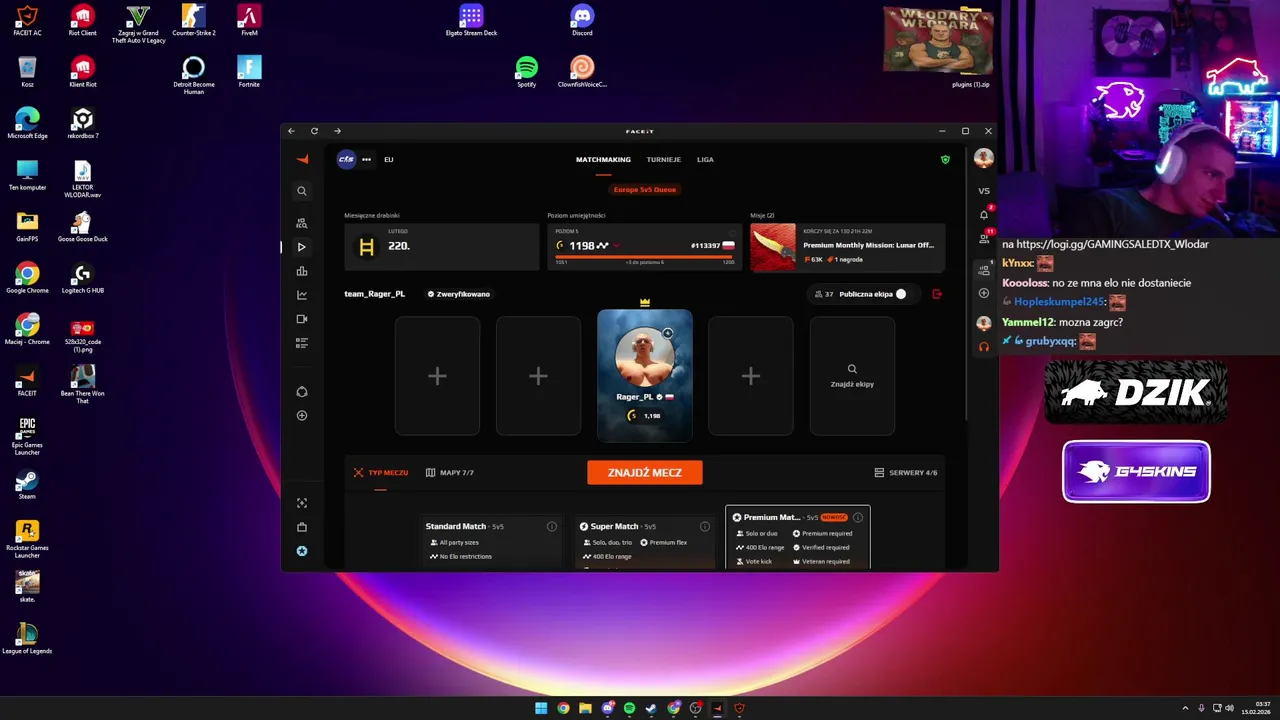The width and height of the screenshot is (1280, 720).
Task: Click the orange headset icon in right sidebar
Action: click(984, 347)
